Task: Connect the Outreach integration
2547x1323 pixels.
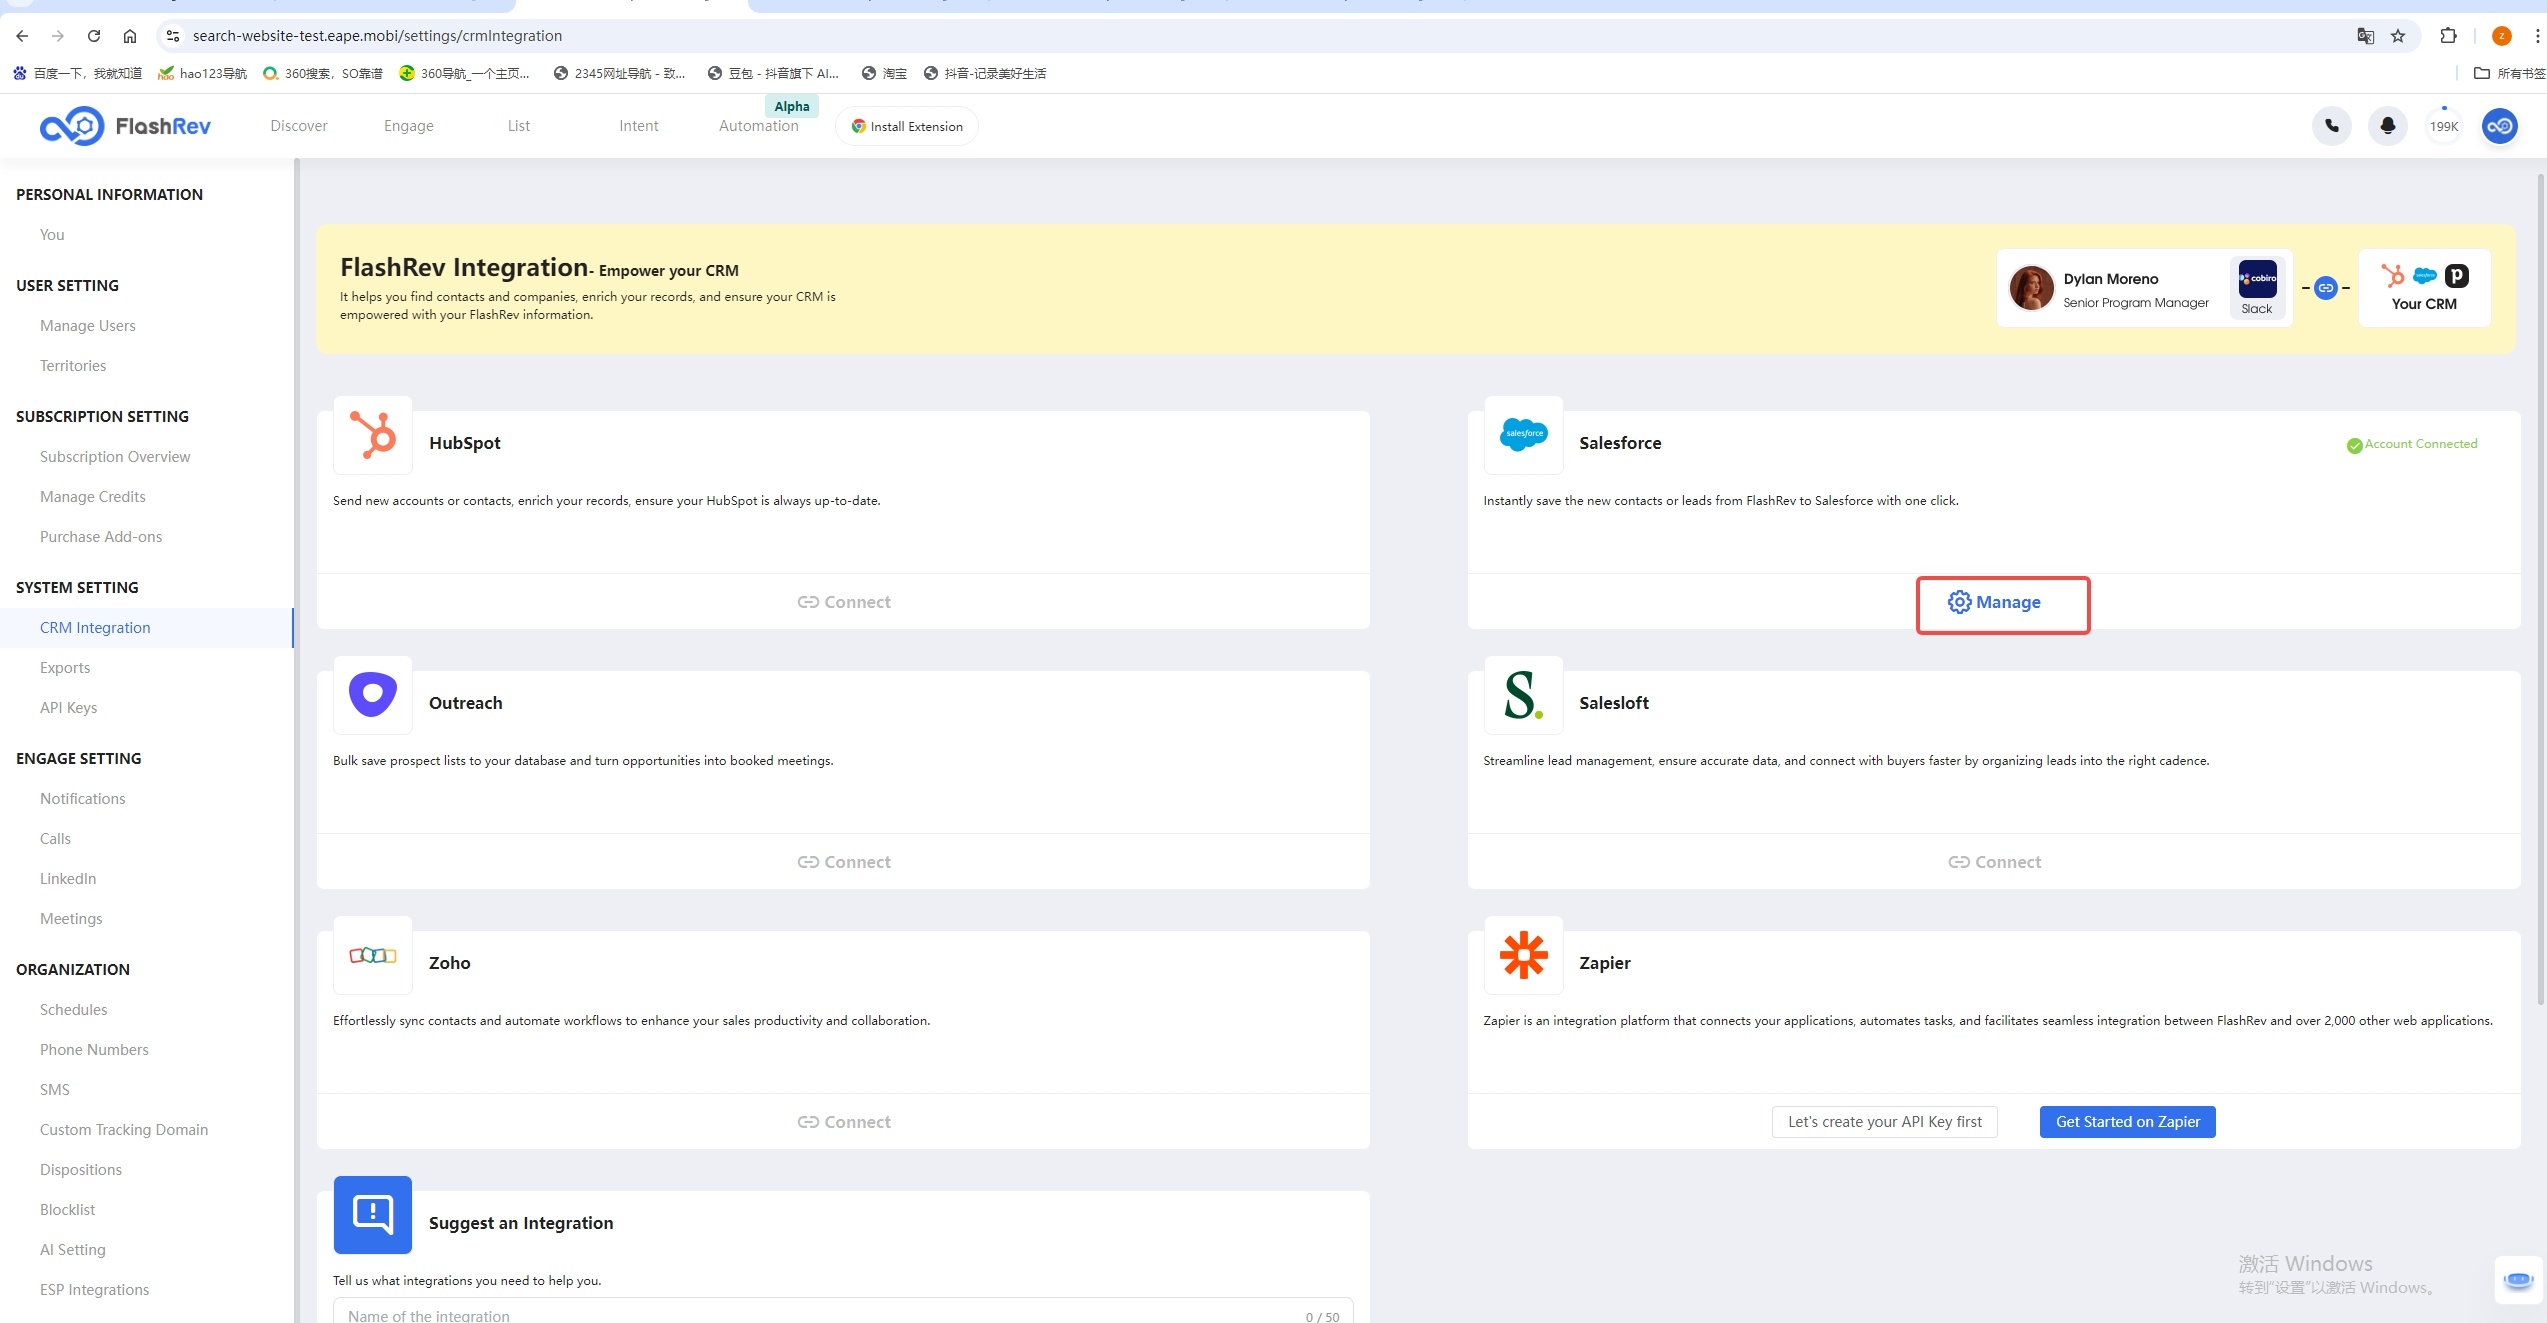Action: point(844,862)
